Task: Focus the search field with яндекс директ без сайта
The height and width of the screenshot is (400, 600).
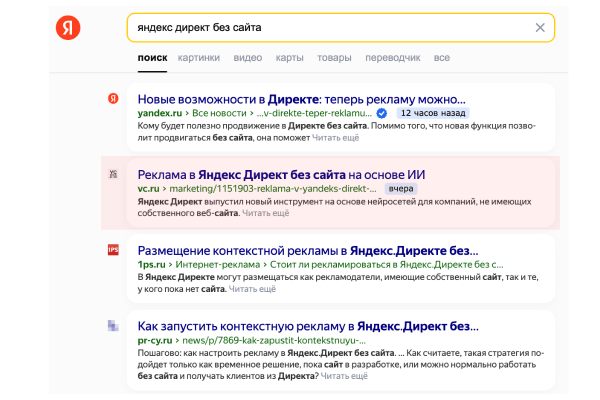Action: tap(341, 28)
